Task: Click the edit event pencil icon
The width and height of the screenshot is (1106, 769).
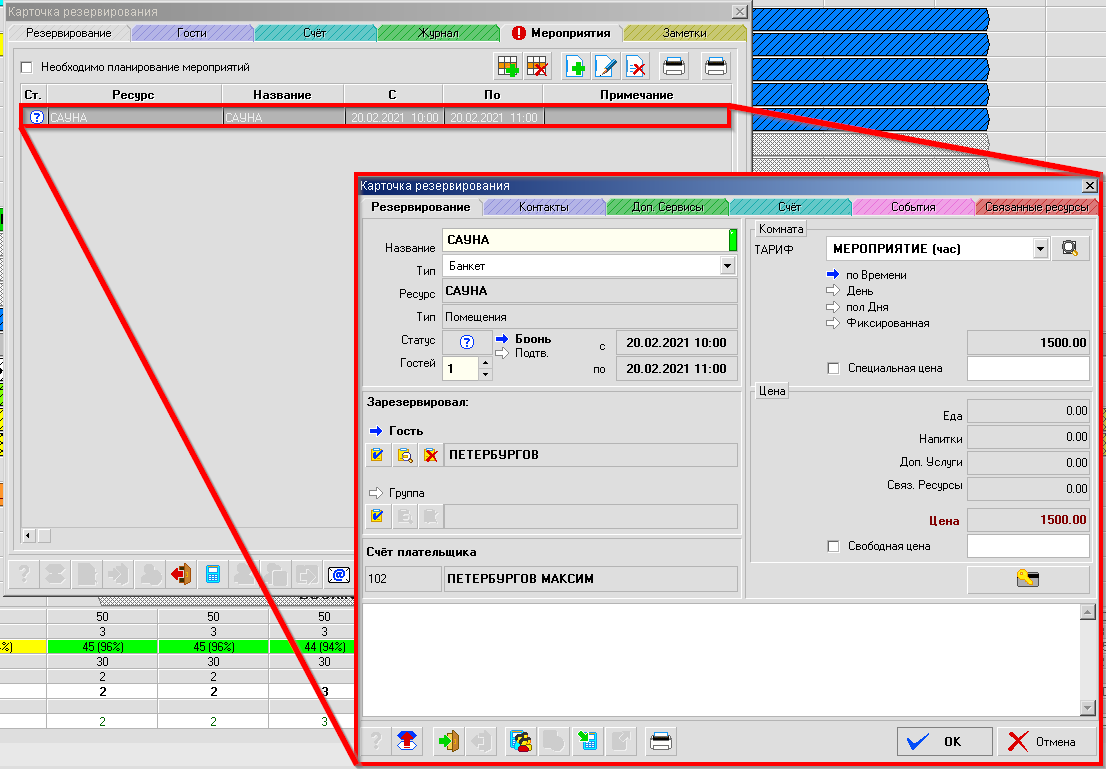Action: click(x=605, y=67)
